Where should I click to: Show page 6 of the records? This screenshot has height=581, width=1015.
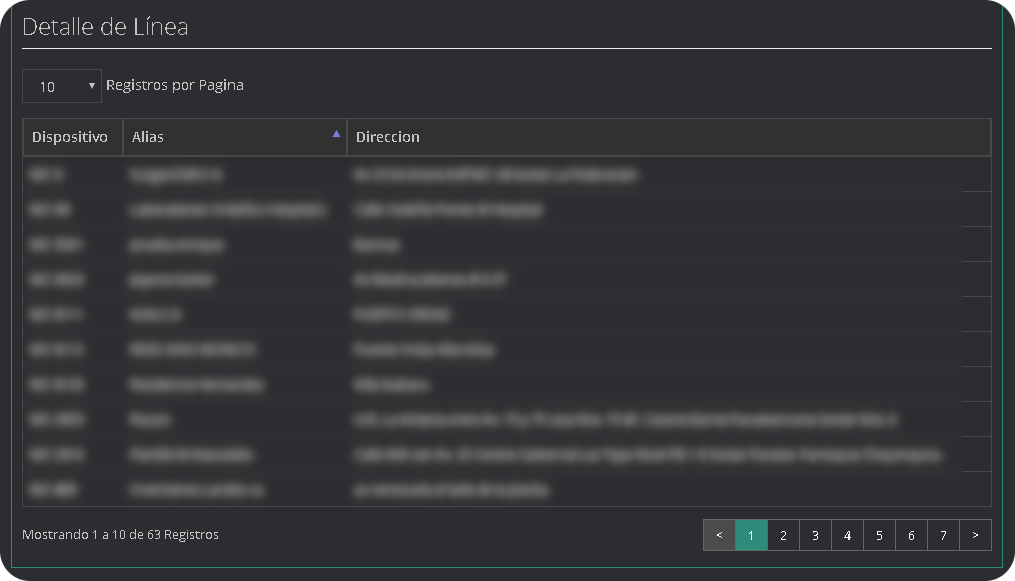(x=911, y=535)
